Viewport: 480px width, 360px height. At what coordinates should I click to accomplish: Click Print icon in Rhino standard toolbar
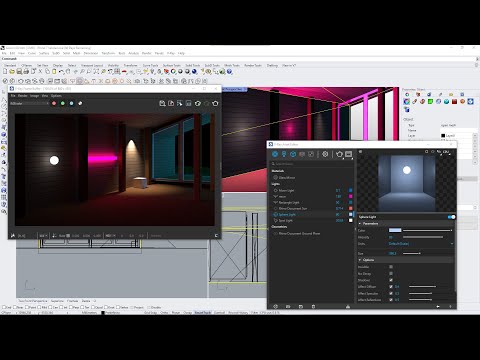pyautogui.click(x=26, y=71)
